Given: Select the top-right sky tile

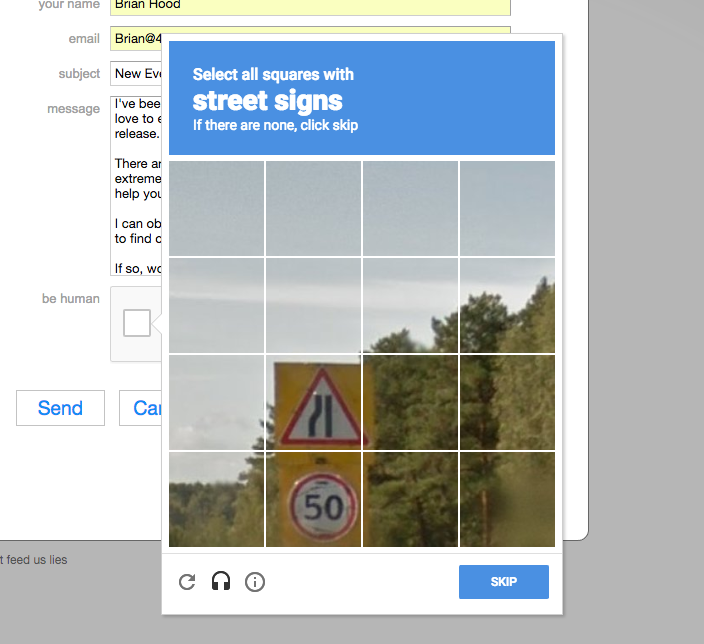Looking at the screenshot, I should point(507,208).
